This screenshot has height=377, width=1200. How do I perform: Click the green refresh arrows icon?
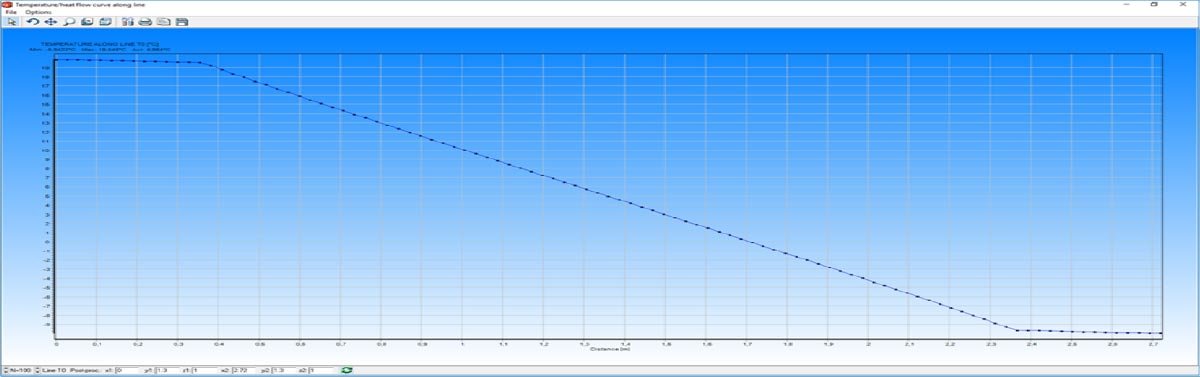pyautogui.click(x=347, y=370)
